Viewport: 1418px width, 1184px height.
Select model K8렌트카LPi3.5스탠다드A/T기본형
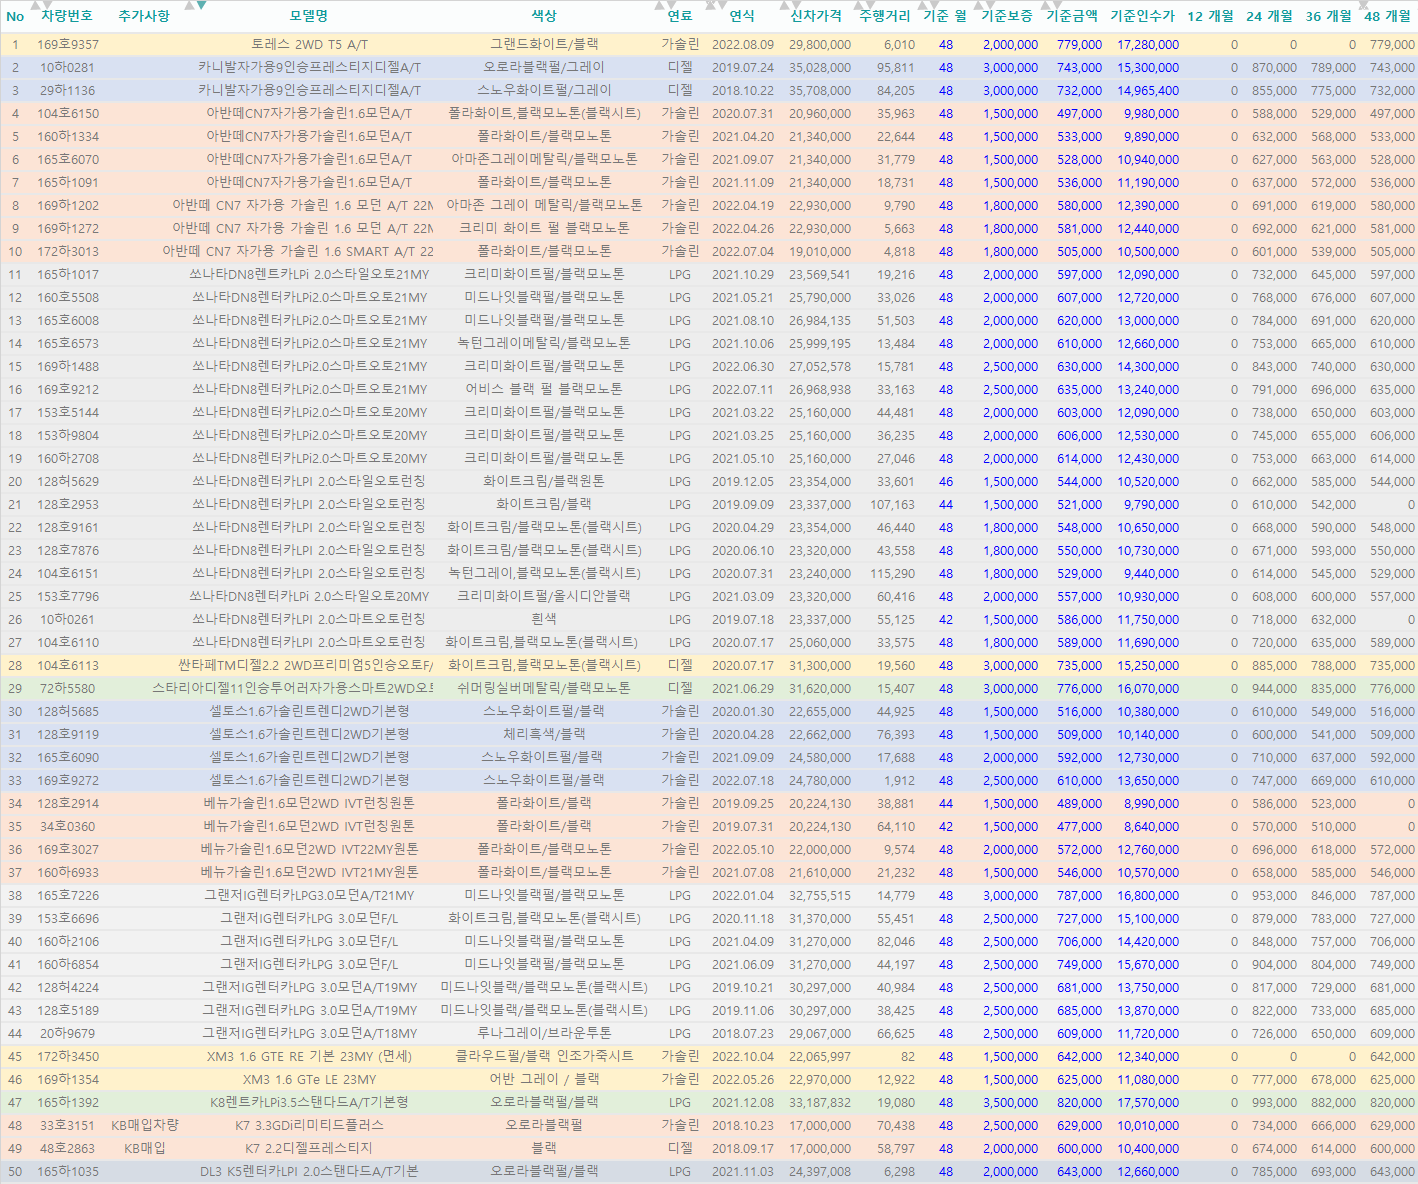[309, 1103]
